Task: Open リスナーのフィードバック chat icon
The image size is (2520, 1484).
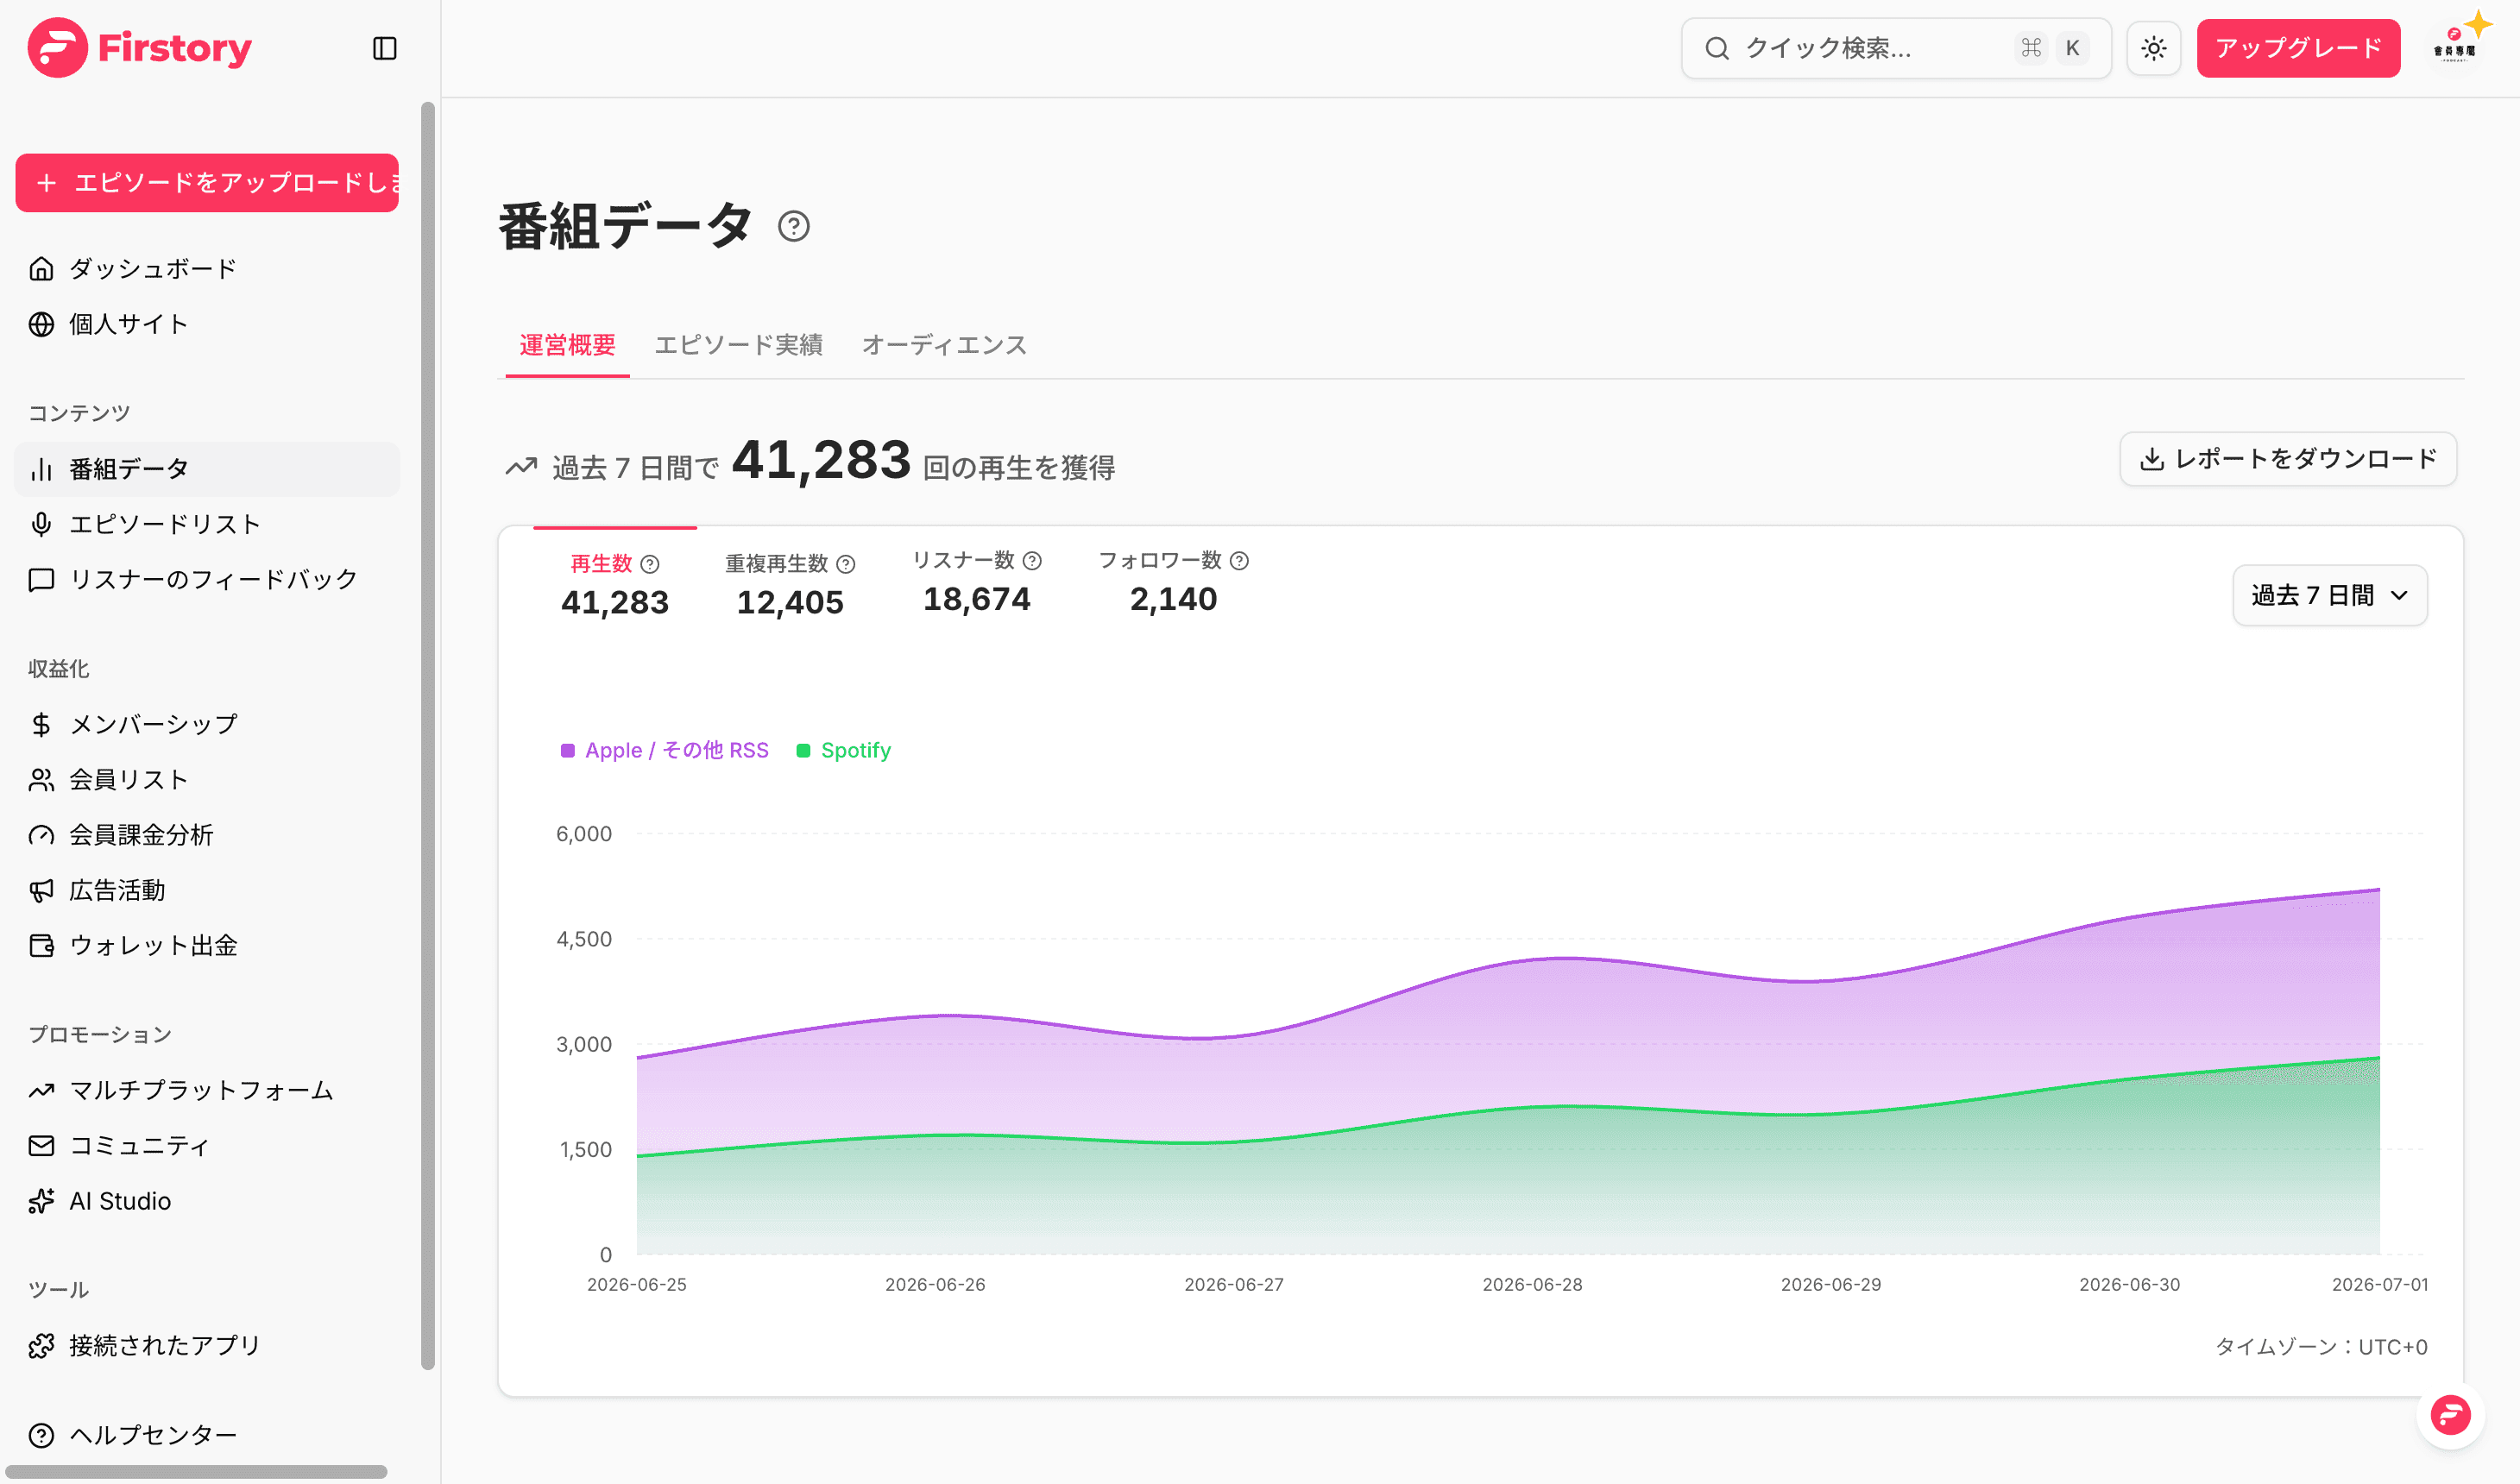Action: [x=41, y=580]
